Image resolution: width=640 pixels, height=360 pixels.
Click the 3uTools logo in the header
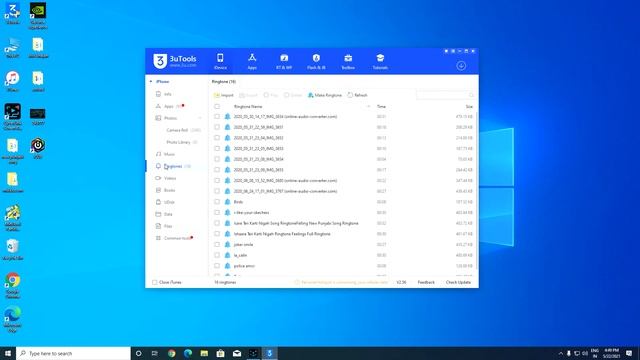coord(175,61)
